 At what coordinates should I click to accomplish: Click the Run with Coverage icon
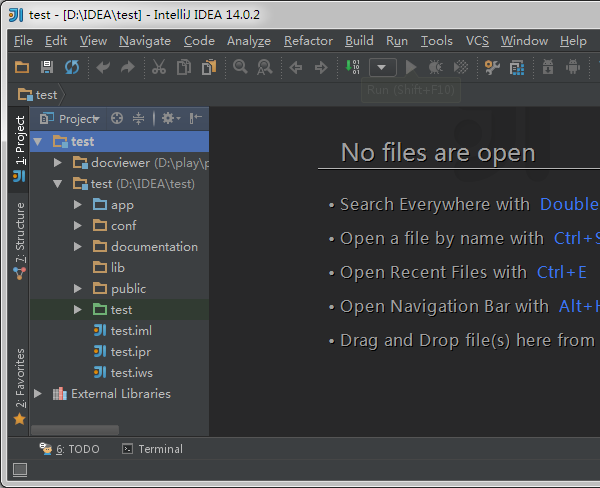[461, 67]
